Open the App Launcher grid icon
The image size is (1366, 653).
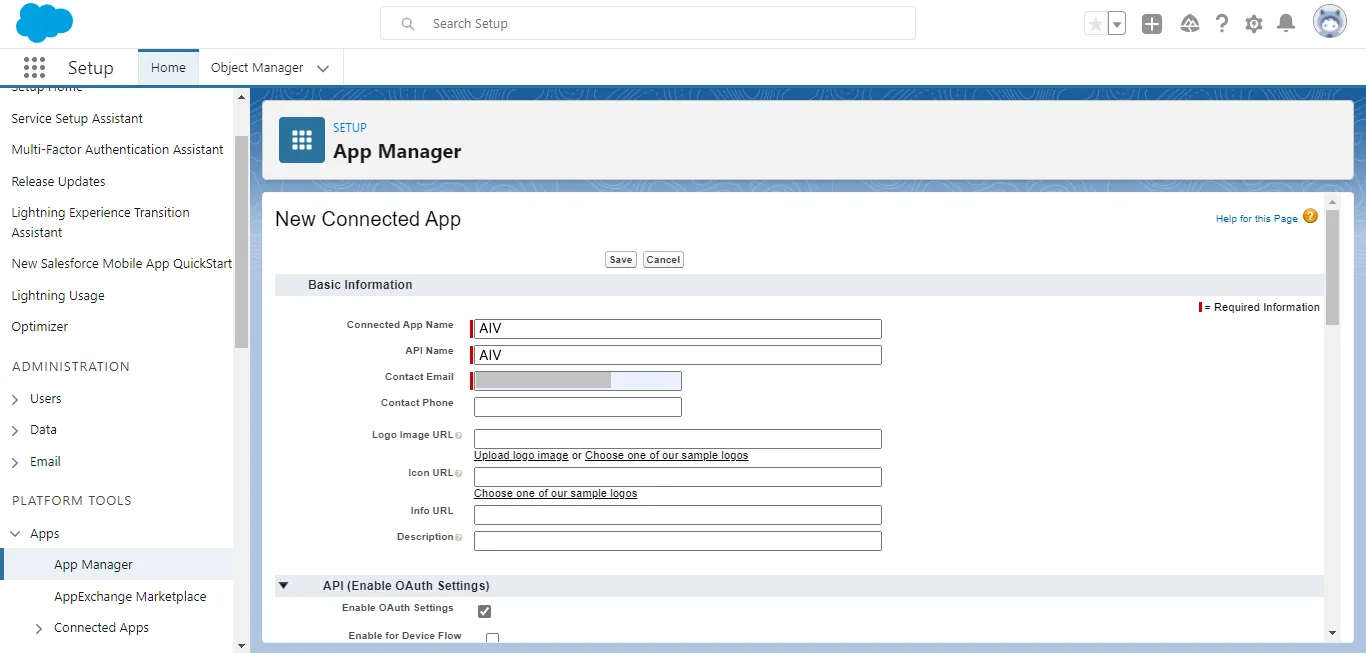point(34,67)
